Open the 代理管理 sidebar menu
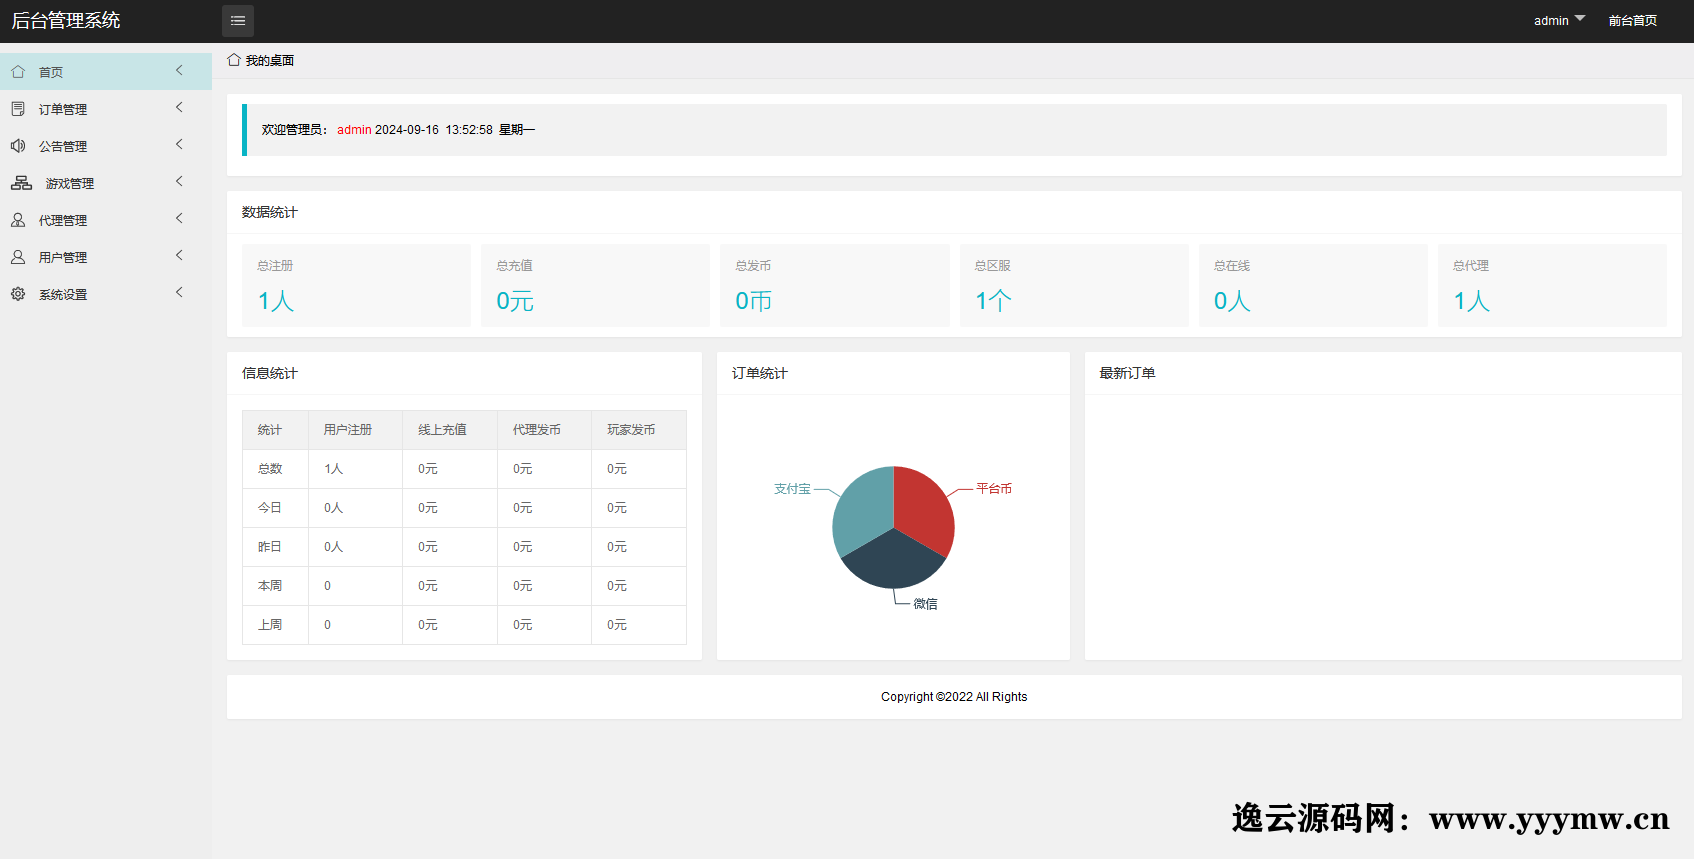The image size is (1694, 859). tap(106, 220)
